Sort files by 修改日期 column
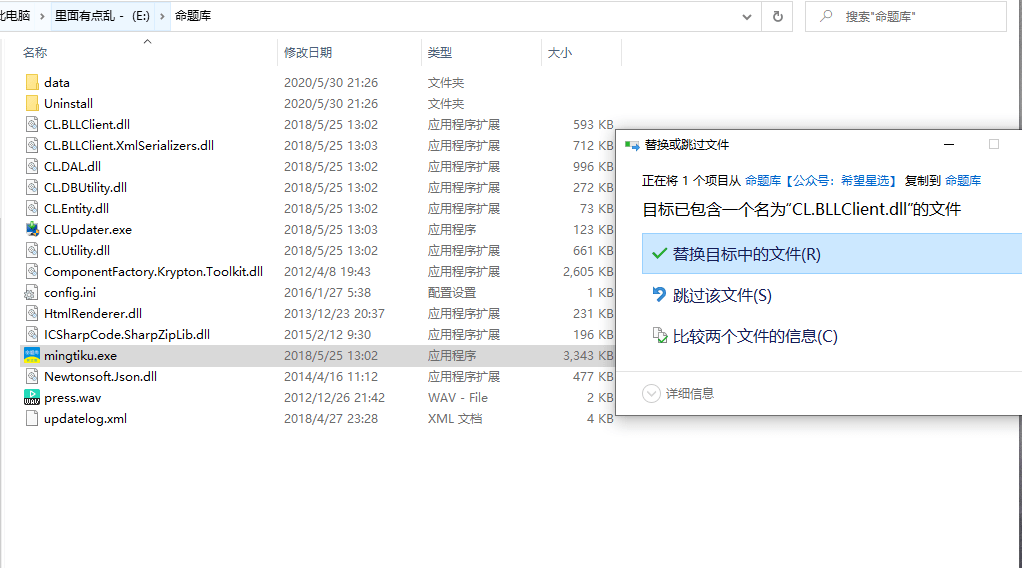The width and height of the screenshot is (1022, 568). coord(308,53)
